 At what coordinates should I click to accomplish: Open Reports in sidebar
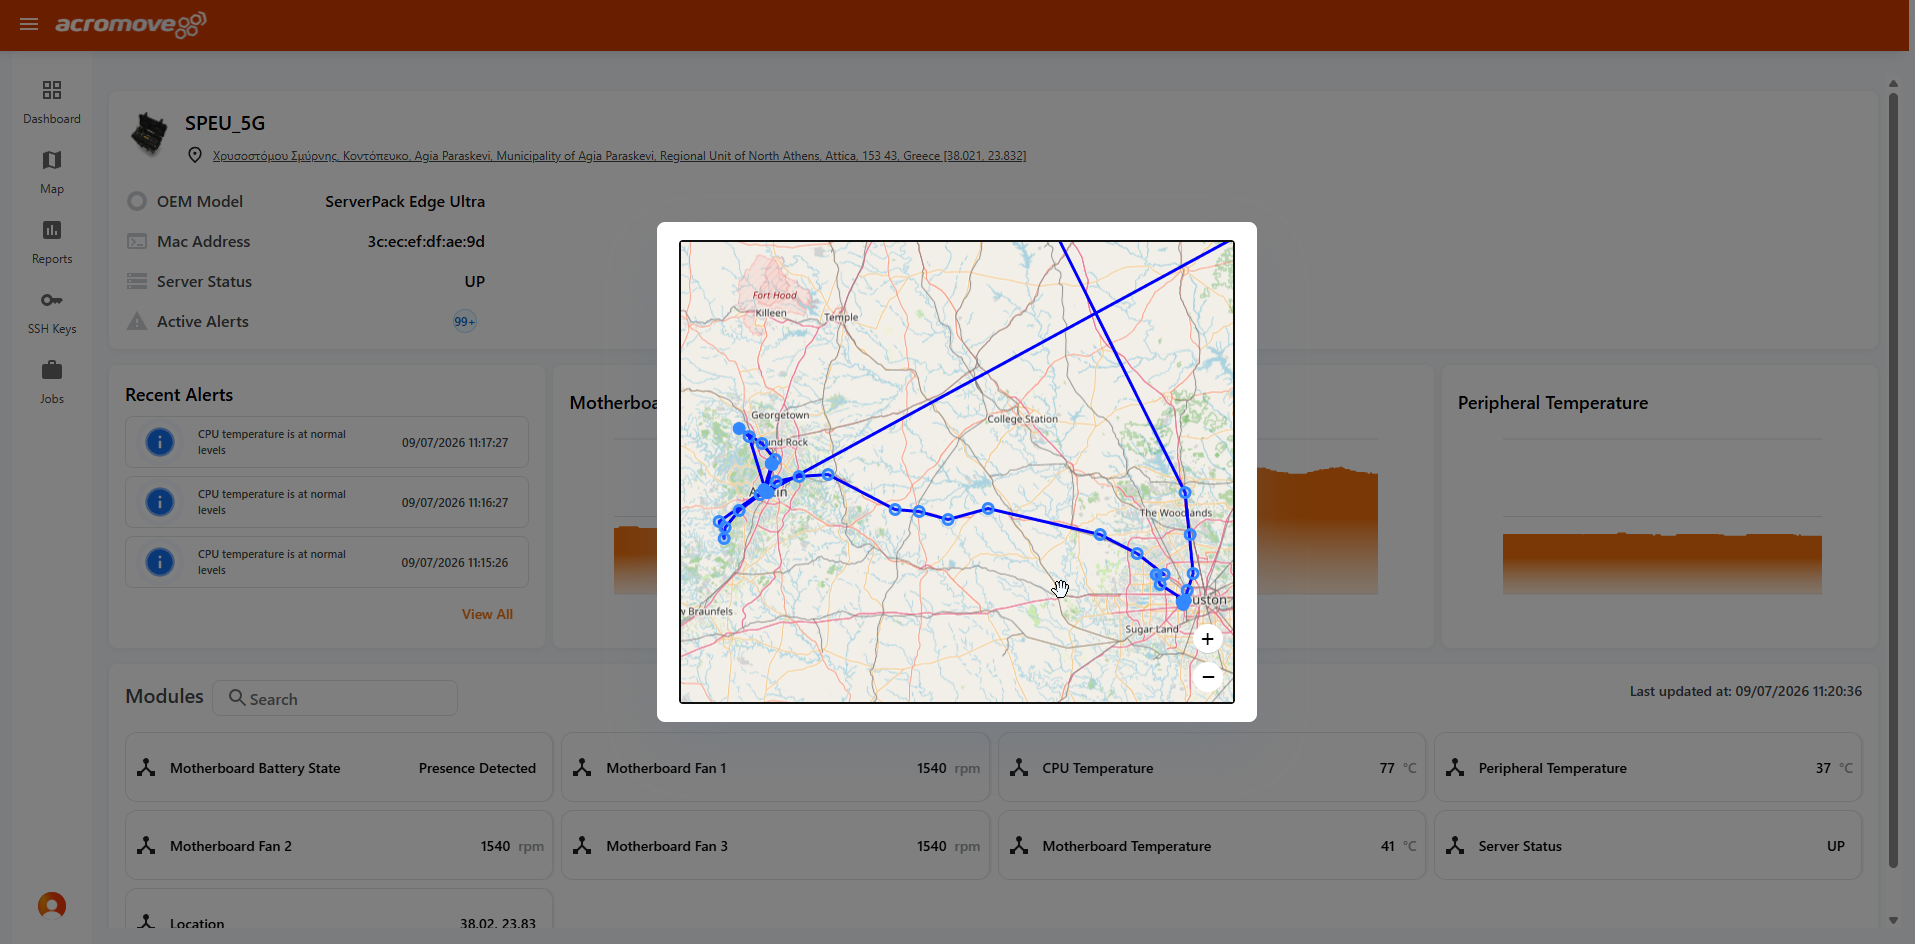point(52,243)
